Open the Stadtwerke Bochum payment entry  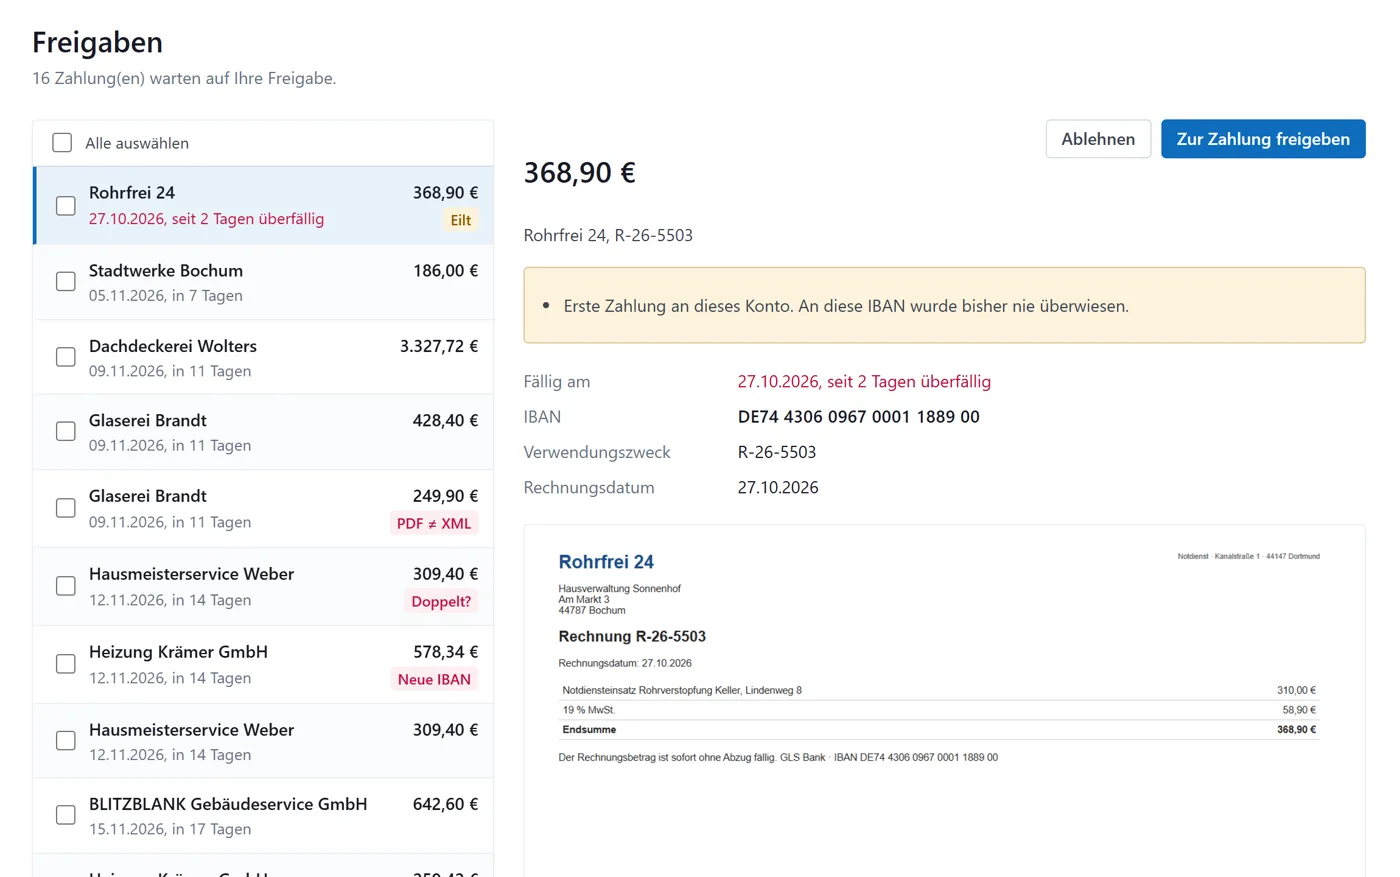coord(264,282)
